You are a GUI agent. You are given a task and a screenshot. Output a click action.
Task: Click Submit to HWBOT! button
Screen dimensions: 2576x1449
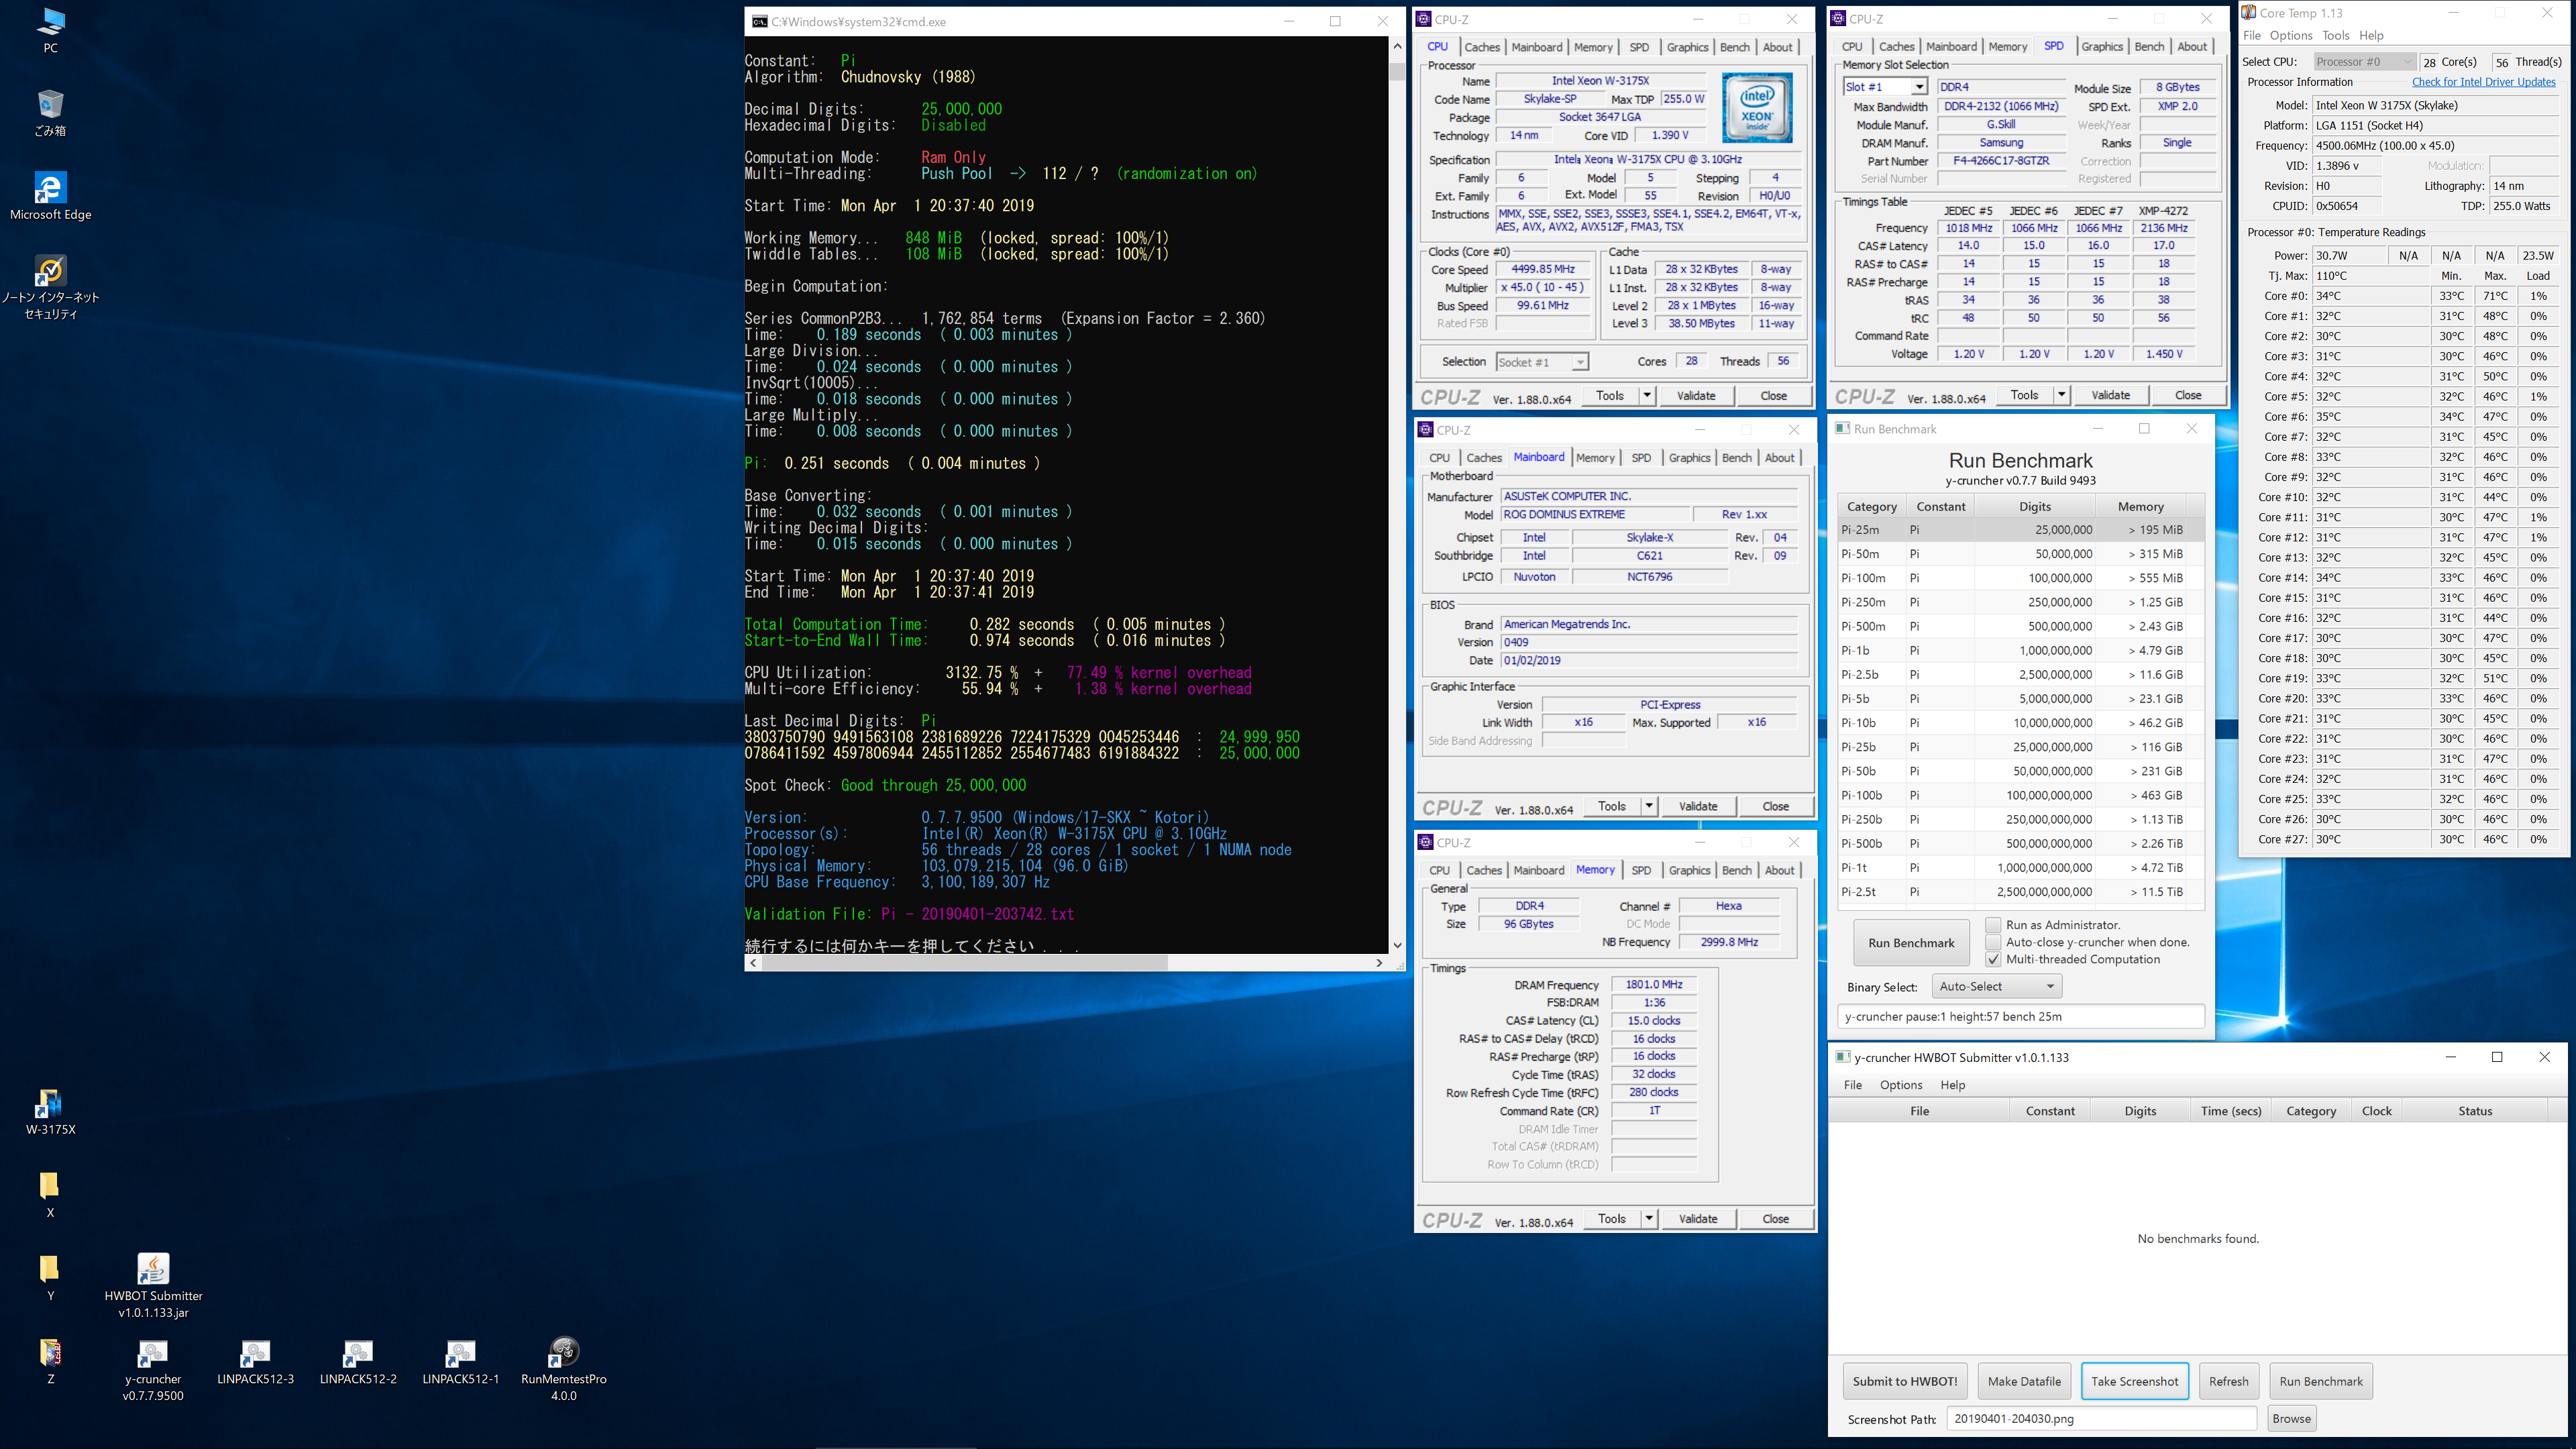coord(1904,1381)
